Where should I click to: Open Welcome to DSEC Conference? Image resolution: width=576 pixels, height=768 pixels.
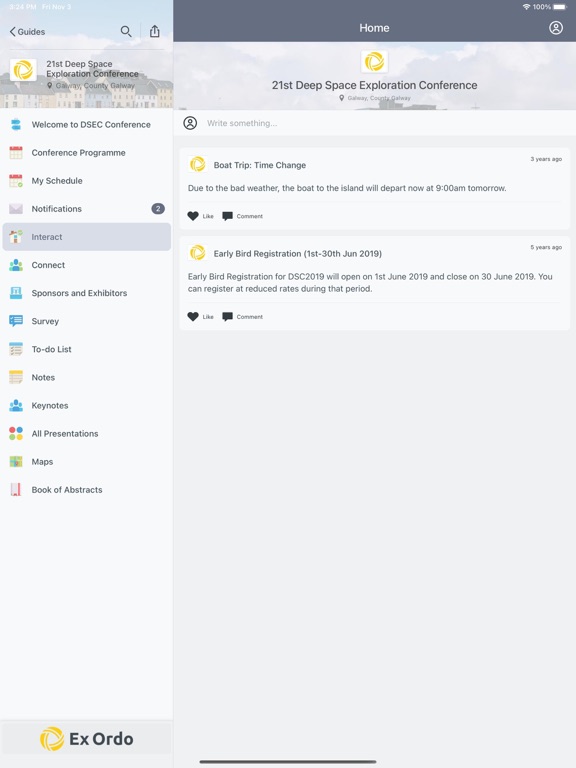coord(87,124)
